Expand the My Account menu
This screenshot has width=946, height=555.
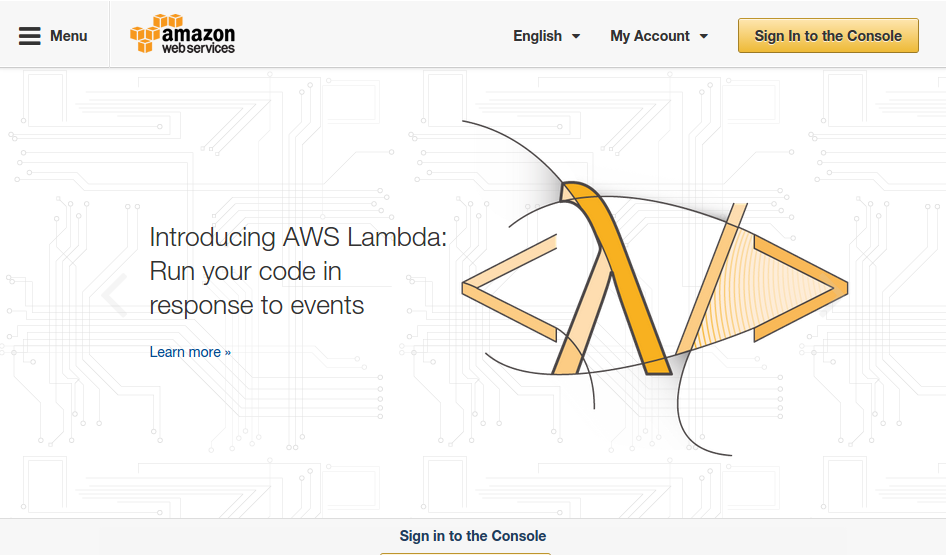[659, 36]
